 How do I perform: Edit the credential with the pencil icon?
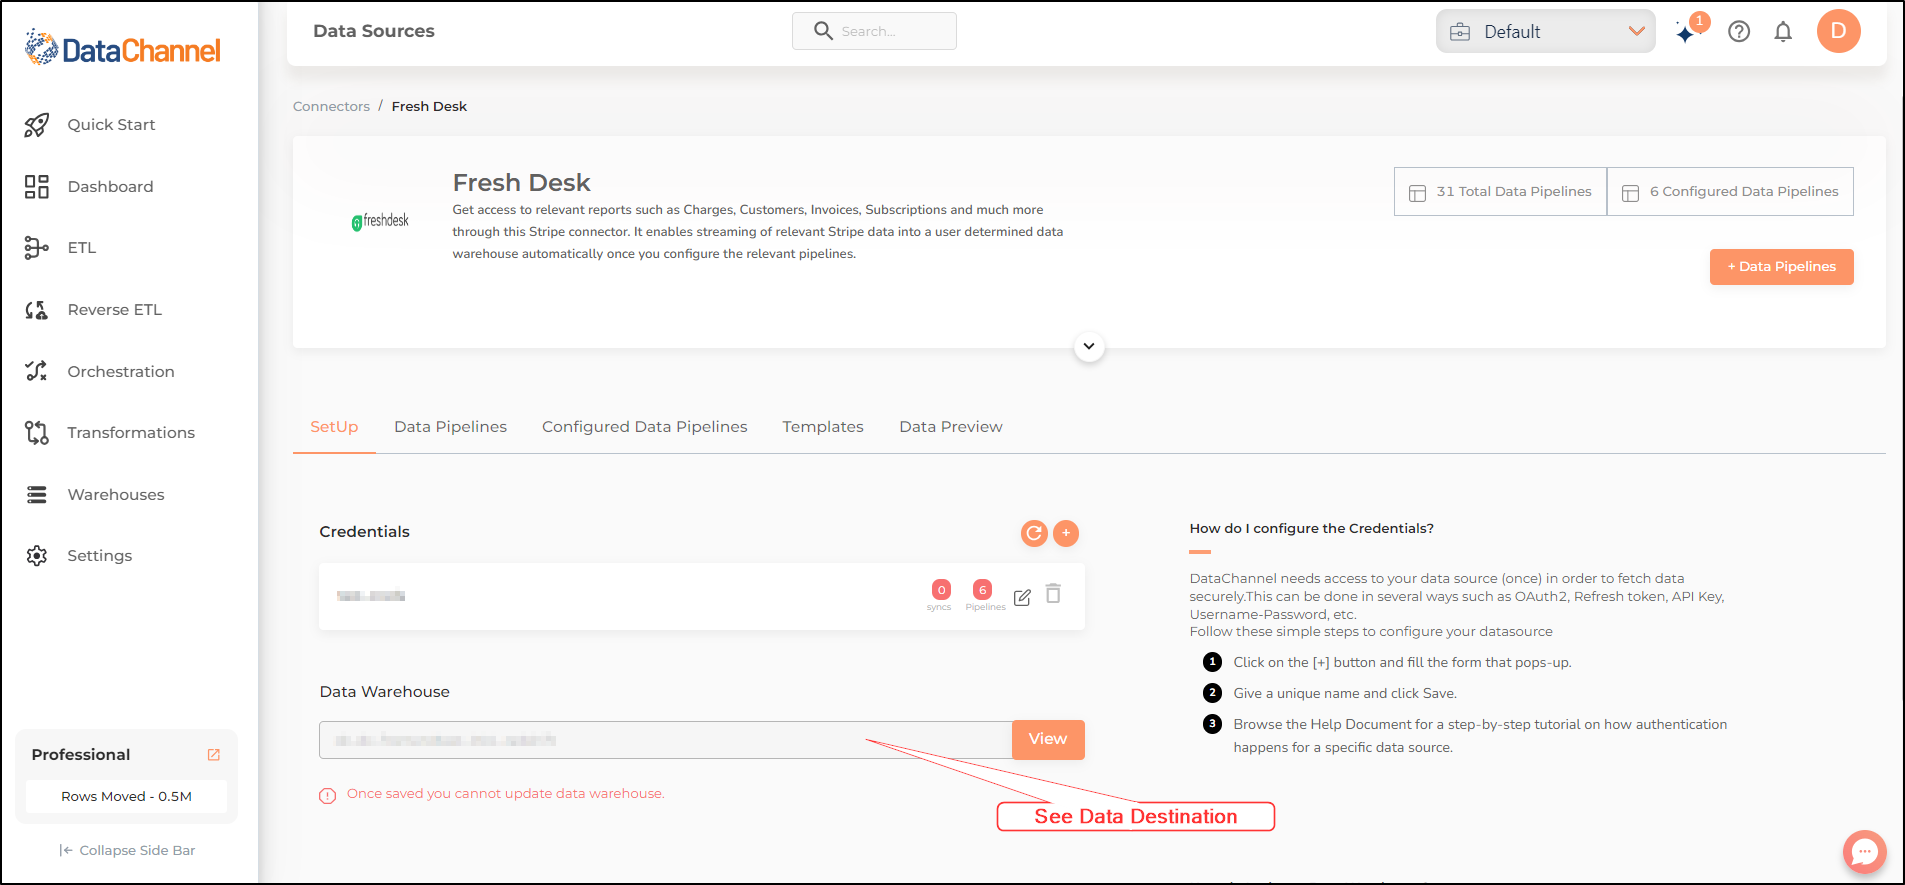coord(1022,598)
